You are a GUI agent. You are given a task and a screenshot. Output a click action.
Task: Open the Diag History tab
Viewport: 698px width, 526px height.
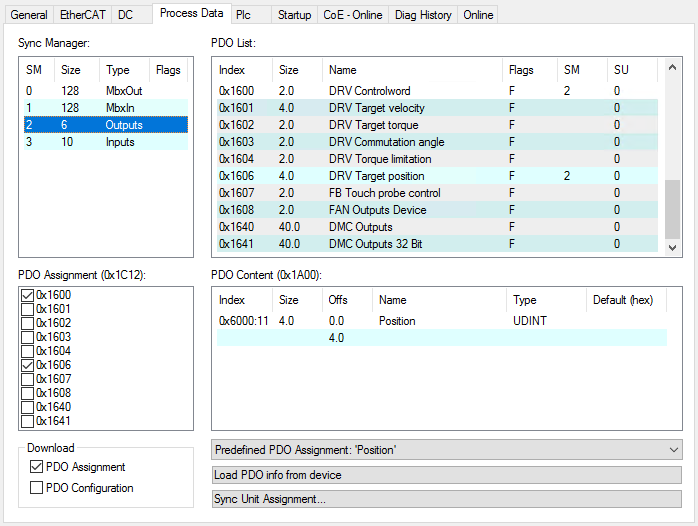pos(423,15)
